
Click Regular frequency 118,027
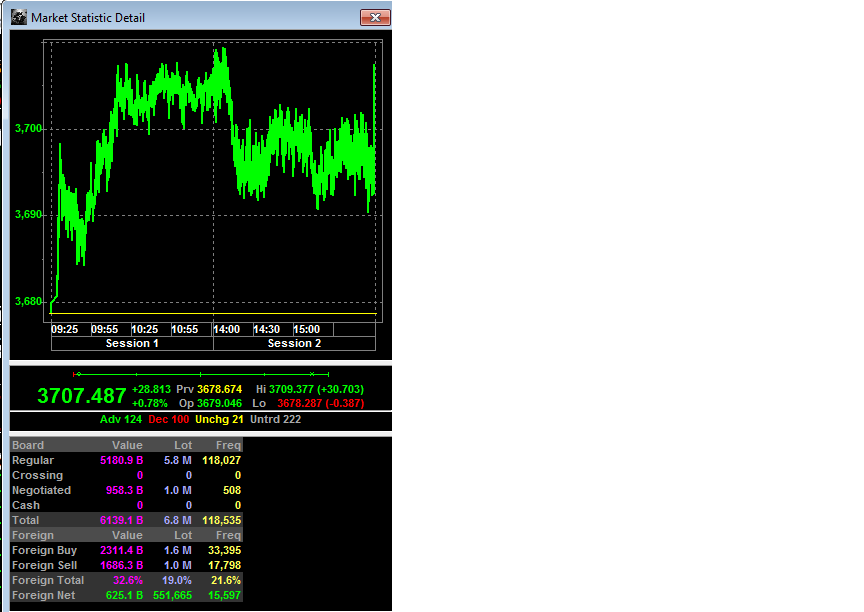point(222,460)
